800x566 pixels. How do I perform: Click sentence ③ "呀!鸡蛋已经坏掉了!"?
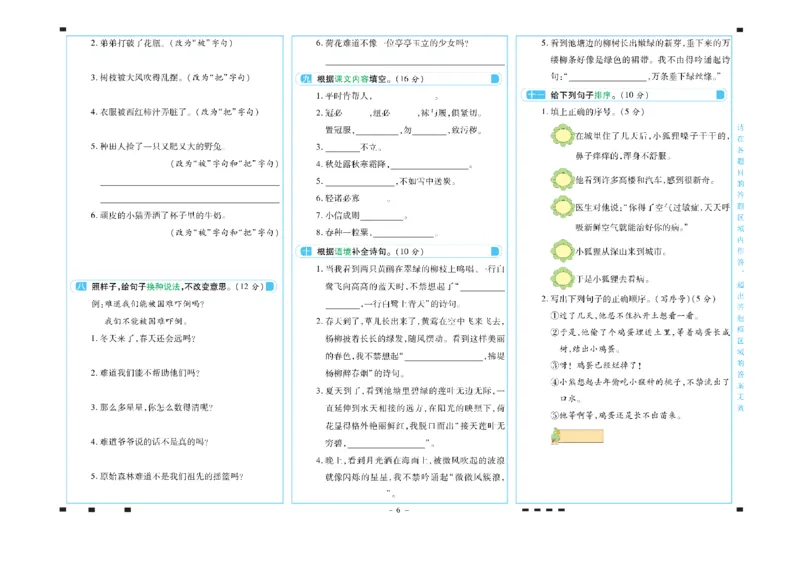596,365
